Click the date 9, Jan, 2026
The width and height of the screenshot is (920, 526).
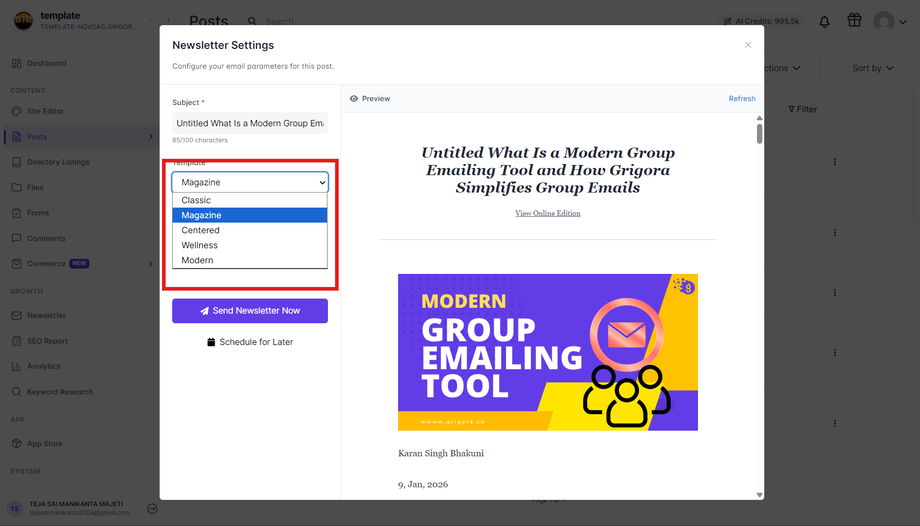pos(422,484)
